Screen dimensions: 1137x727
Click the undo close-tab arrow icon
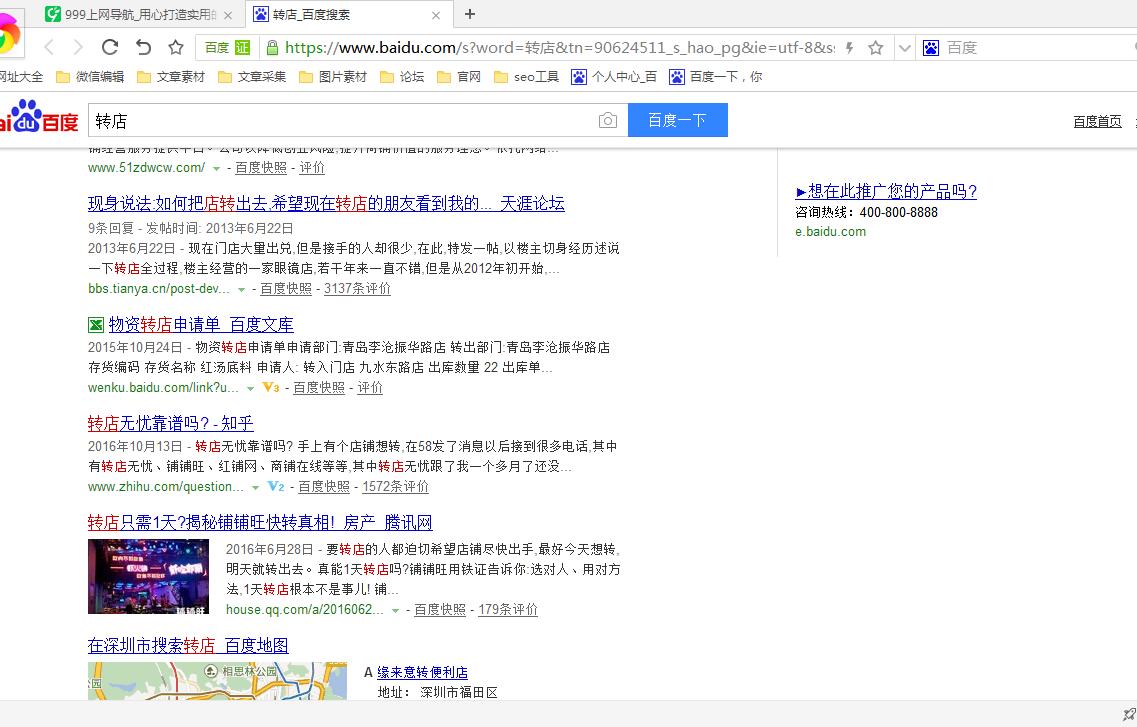coord(143,47)
